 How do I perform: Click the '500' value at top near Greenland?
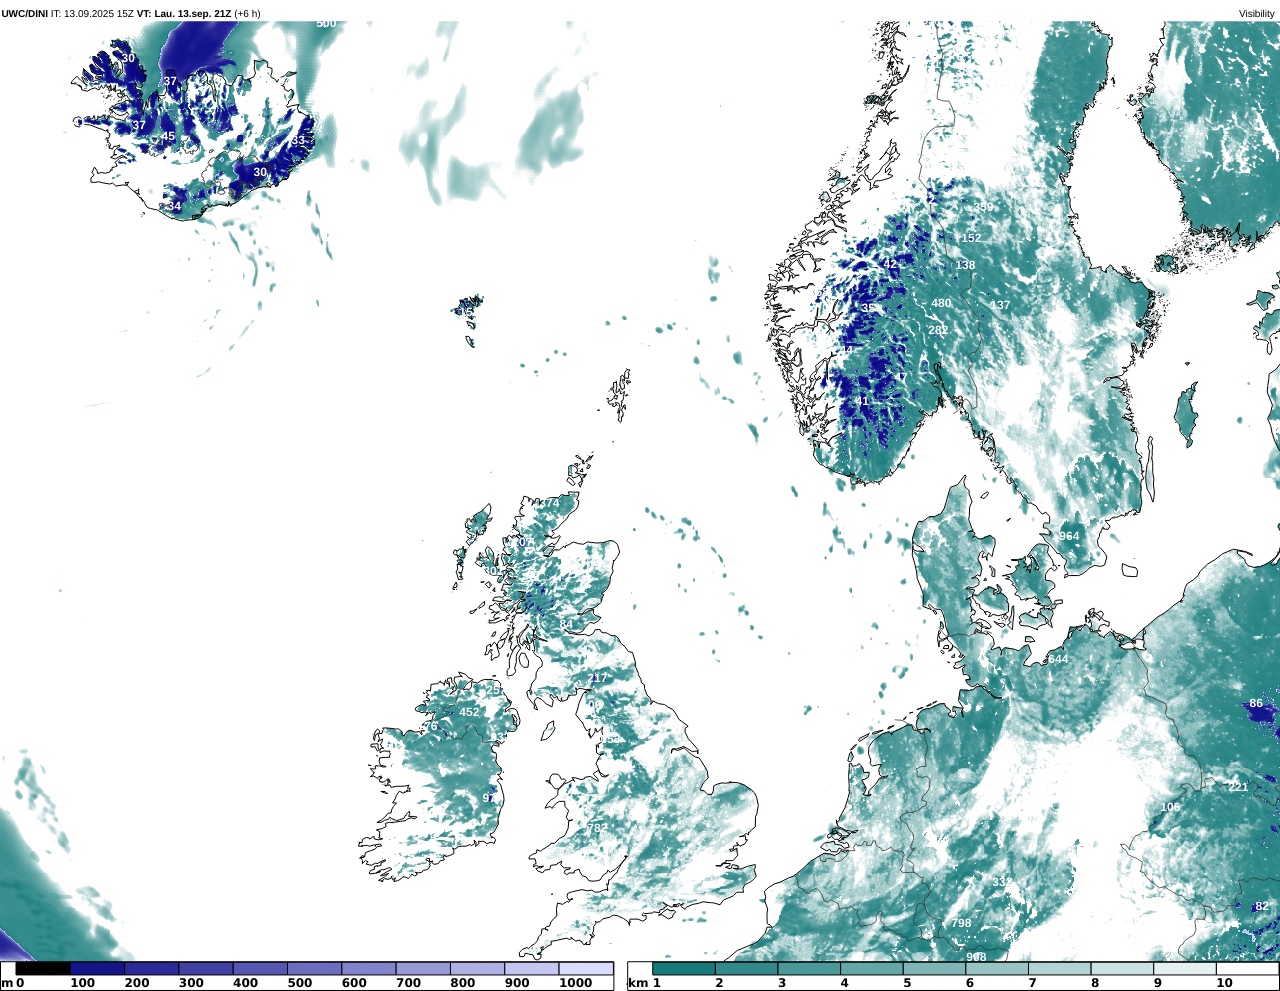[326, 23]
